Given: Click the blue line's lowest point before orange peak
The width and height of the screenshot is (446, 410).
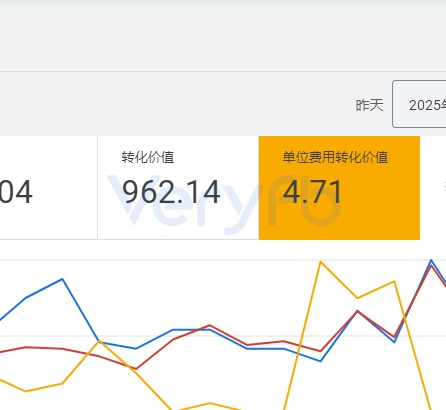Looking at the screenshot, I should [321, 361].
